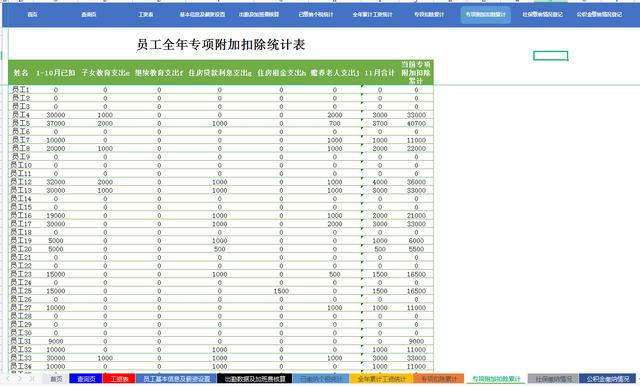This screenshot has height=386, width=640.
Task: Select 30000 in the 员工4 row
Action: 56,115
